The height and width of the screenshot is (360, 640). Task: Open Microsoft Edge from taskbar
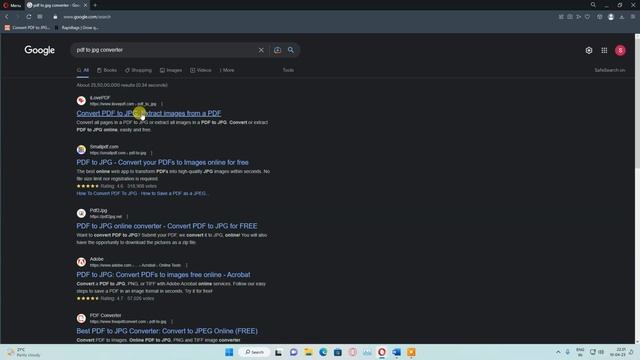323,352
